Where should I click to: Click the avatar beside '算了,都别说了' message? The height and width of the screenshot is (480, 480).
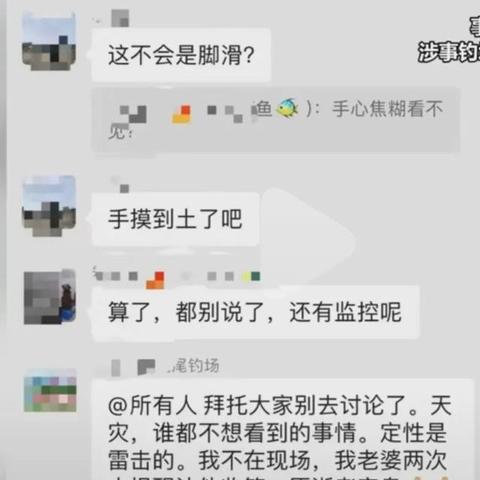tap(50, 297)
